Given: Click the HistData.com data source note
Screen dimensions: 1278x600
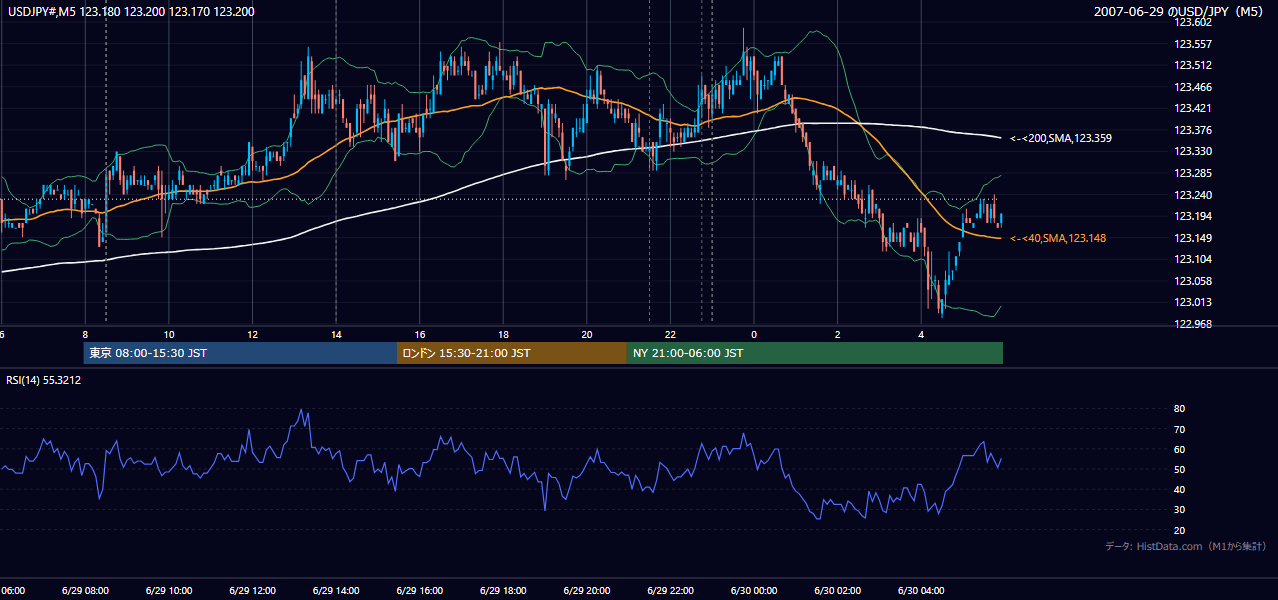Looking at the screenshot, I should [1186, 546].
